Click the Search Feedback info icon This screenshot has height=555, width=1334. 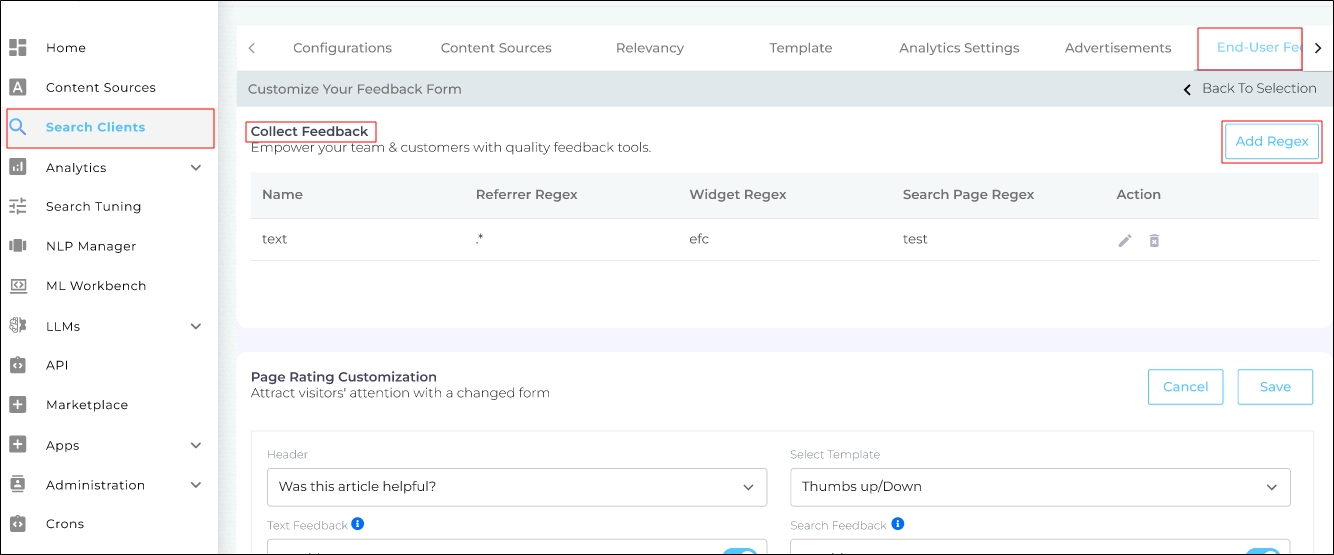pos(898,524)
